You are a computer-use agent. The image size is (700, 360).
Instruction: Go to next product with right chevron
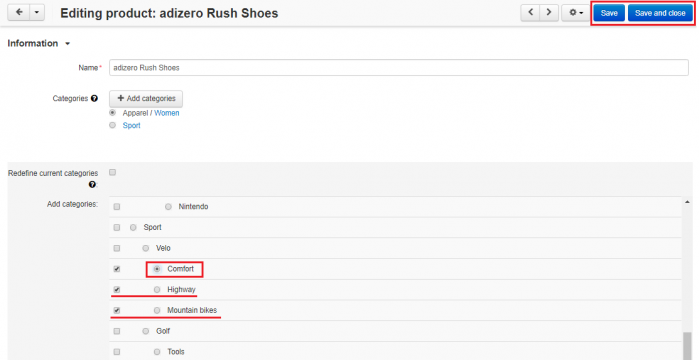(x=549, y=13)
